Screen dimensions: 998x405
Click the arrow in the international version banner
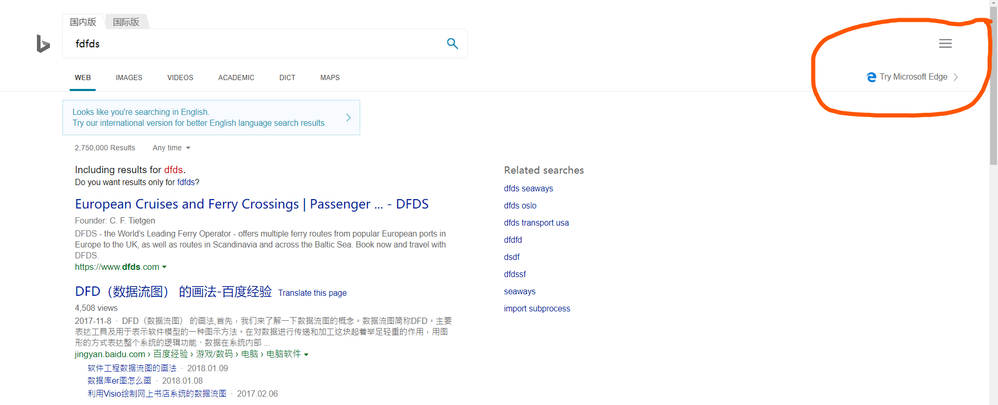click(x=348, y=117)
